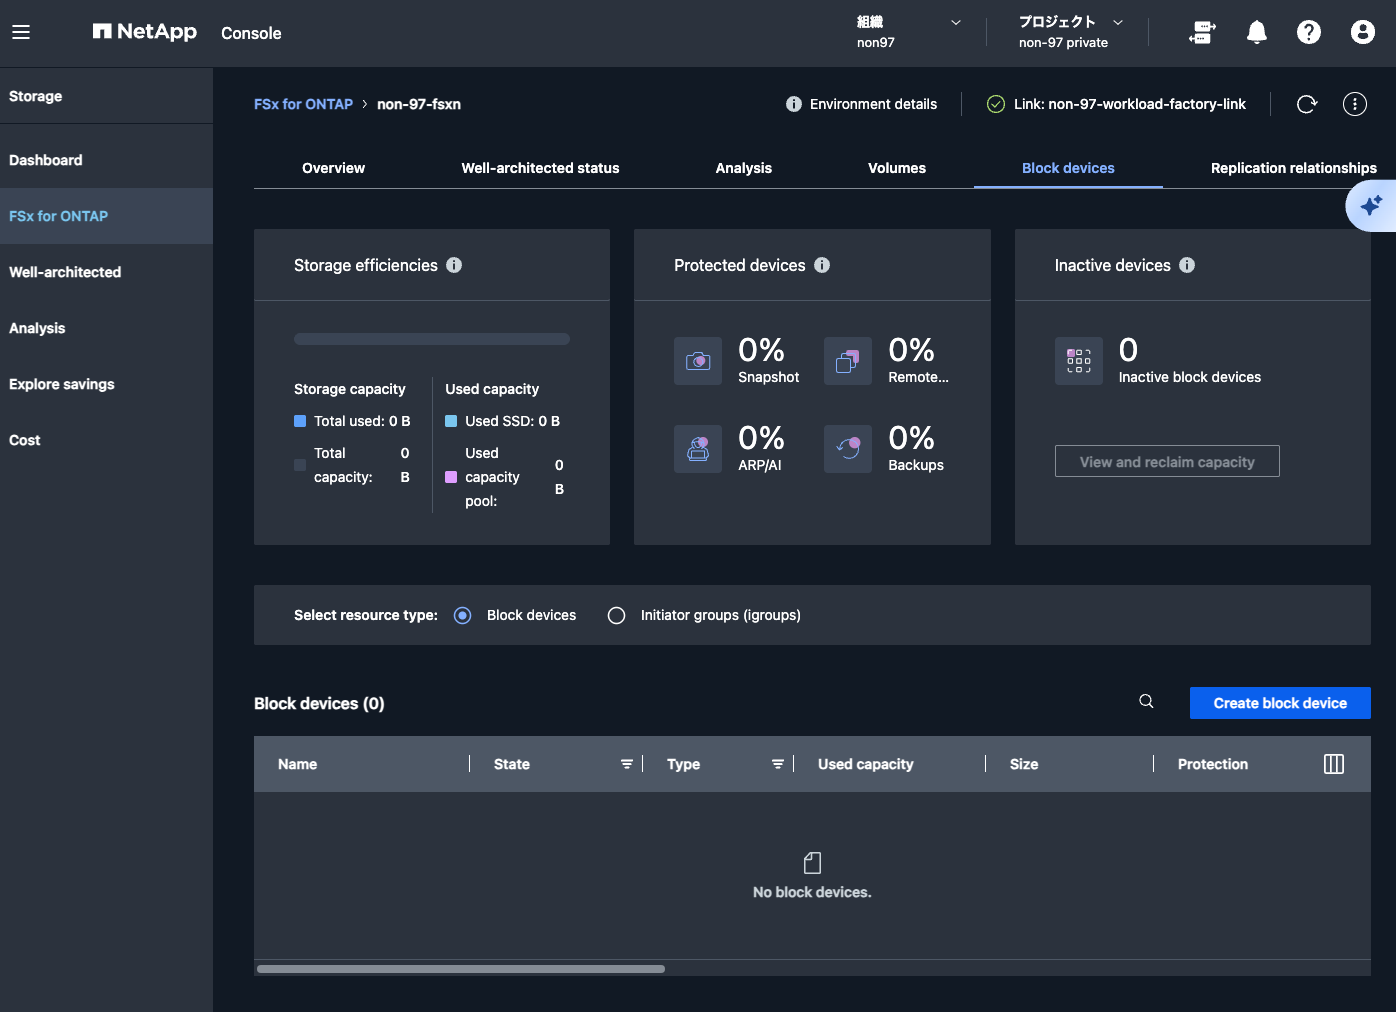Open the connector switch icon in header
The height and width of the screenshot is (1012, 1396).
[1202, 33]
